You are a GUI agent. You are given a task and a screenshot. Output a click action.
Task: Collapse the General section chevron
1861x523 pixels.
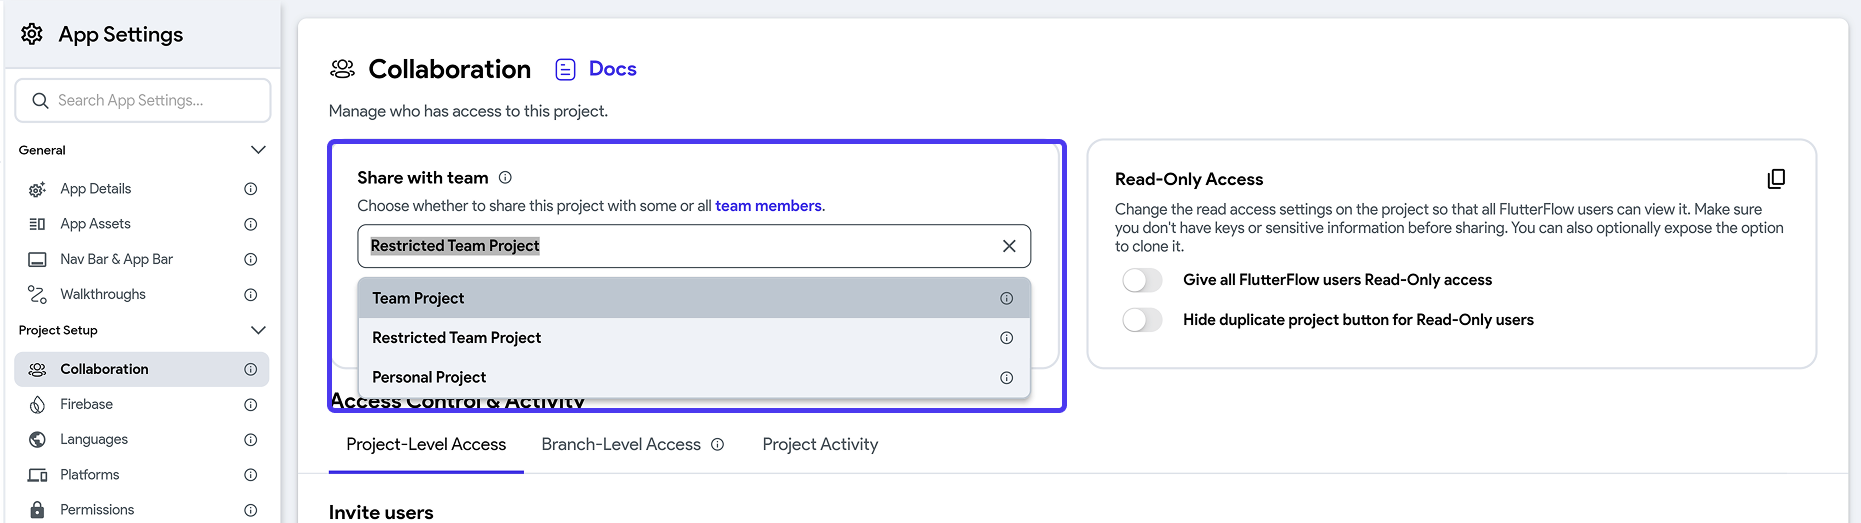click(x=258, y=150)
